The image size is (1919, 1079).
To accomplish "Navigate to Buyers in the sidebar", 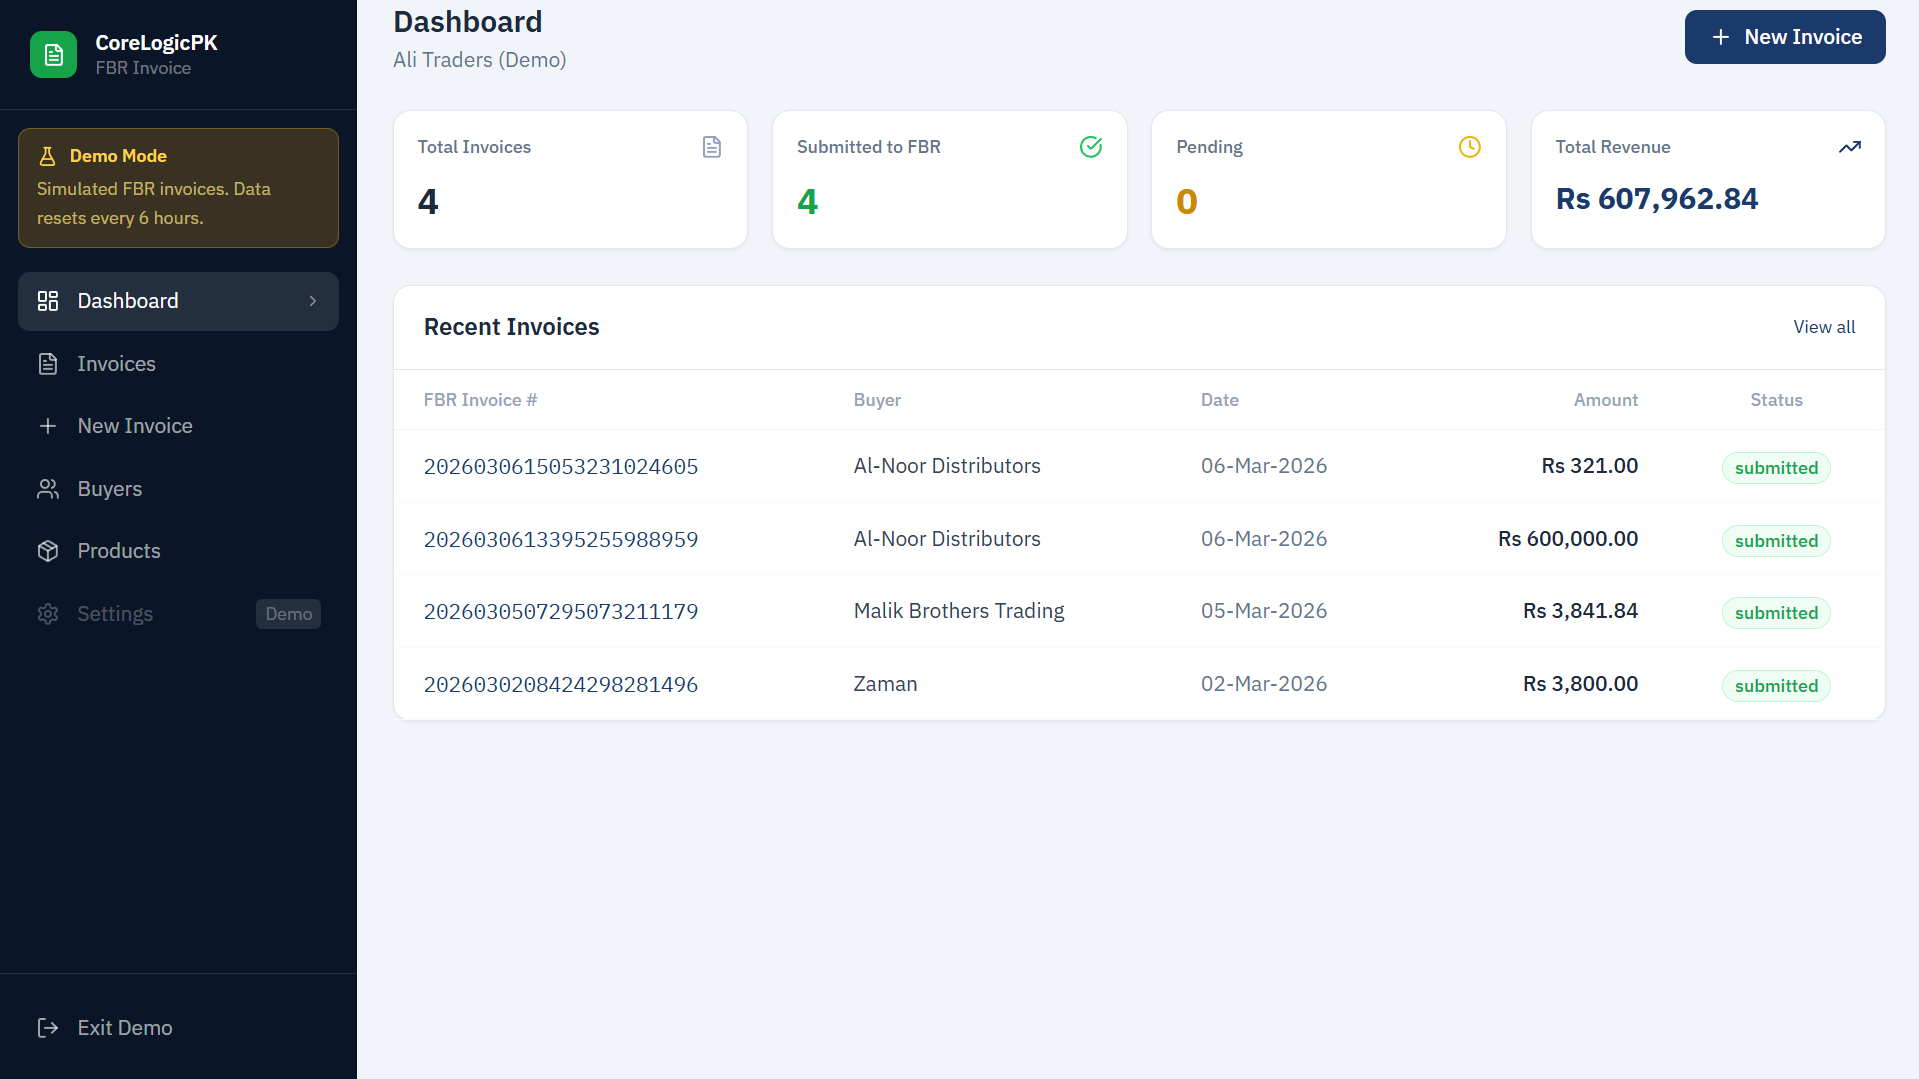I will pos(109,488).
